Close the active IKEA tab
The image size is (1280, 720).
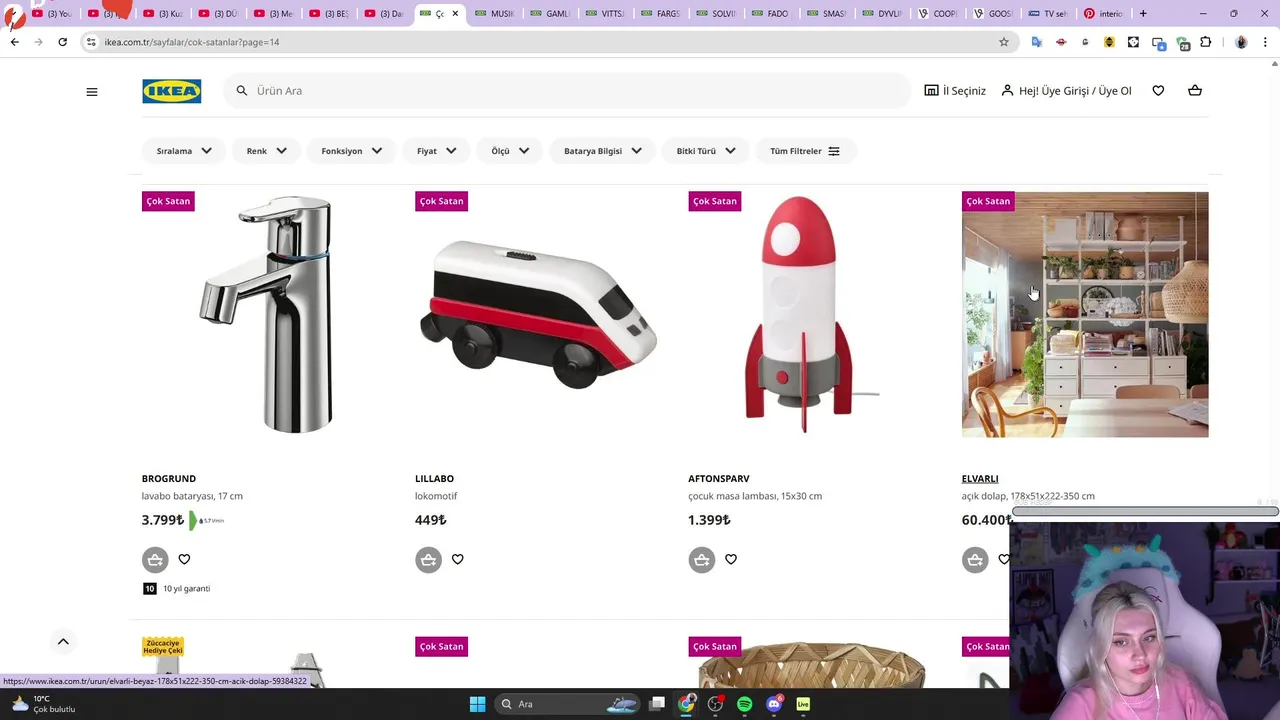tap(455, 13)
